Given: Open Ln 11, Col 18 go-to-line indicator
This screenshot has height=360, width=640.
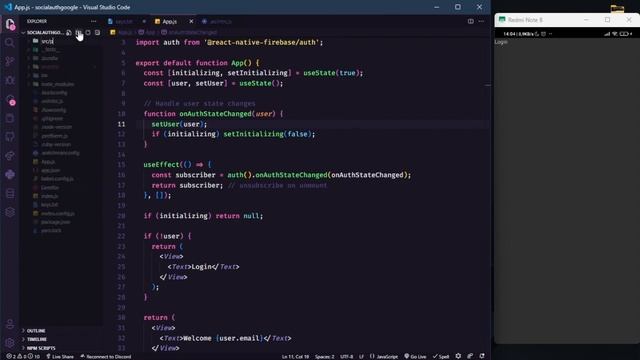Looking at the screenshot, I should [x=295, y=356].
